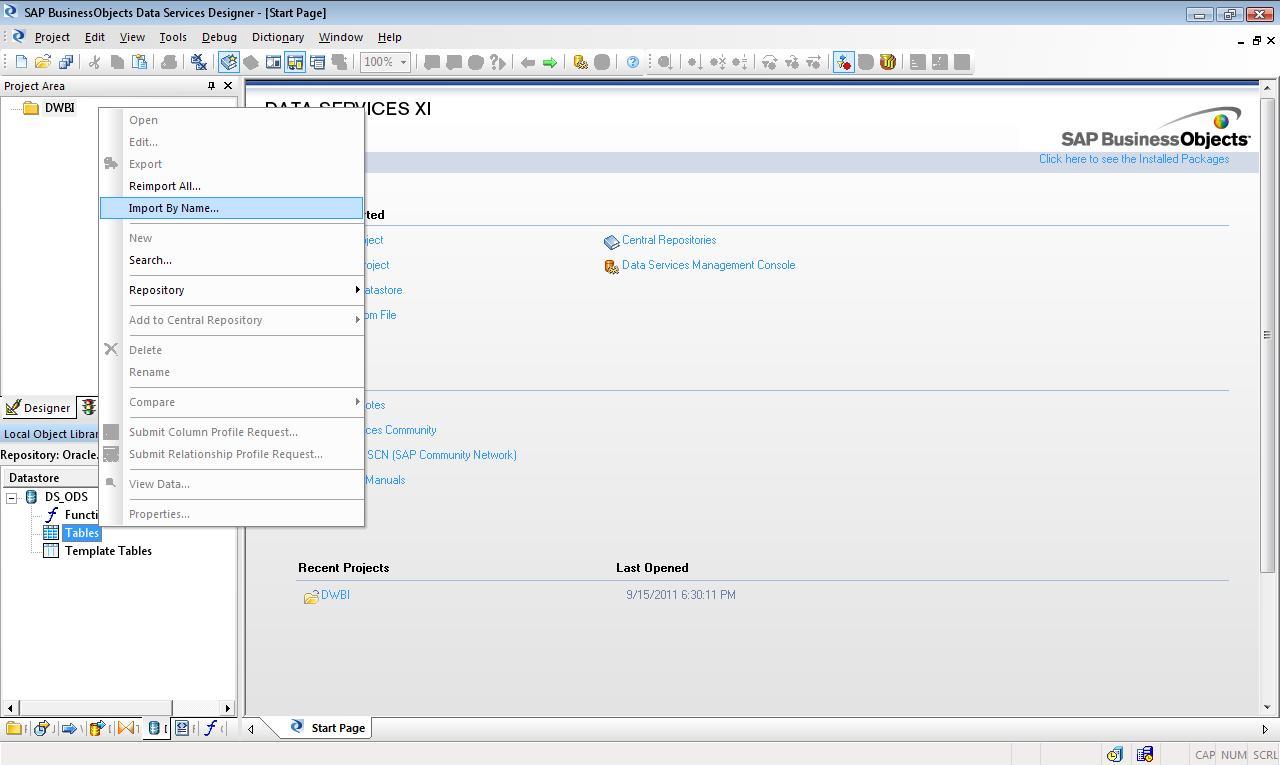Click the tab scroll-right arrow
This screenshot has height=765, width=1280.
point(1265,729)
